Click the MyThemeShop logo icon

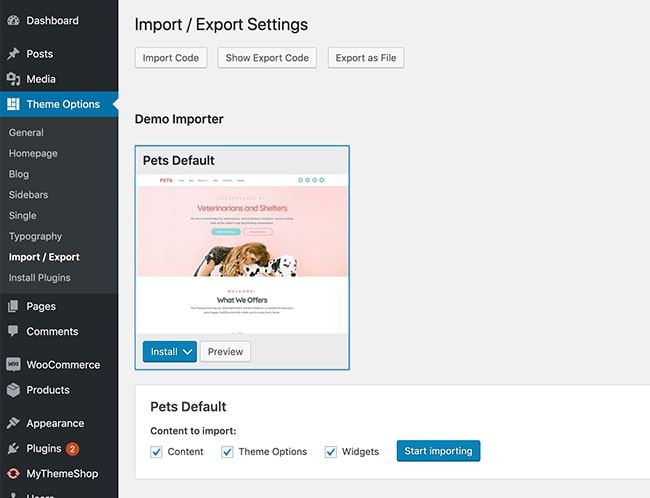13,474
